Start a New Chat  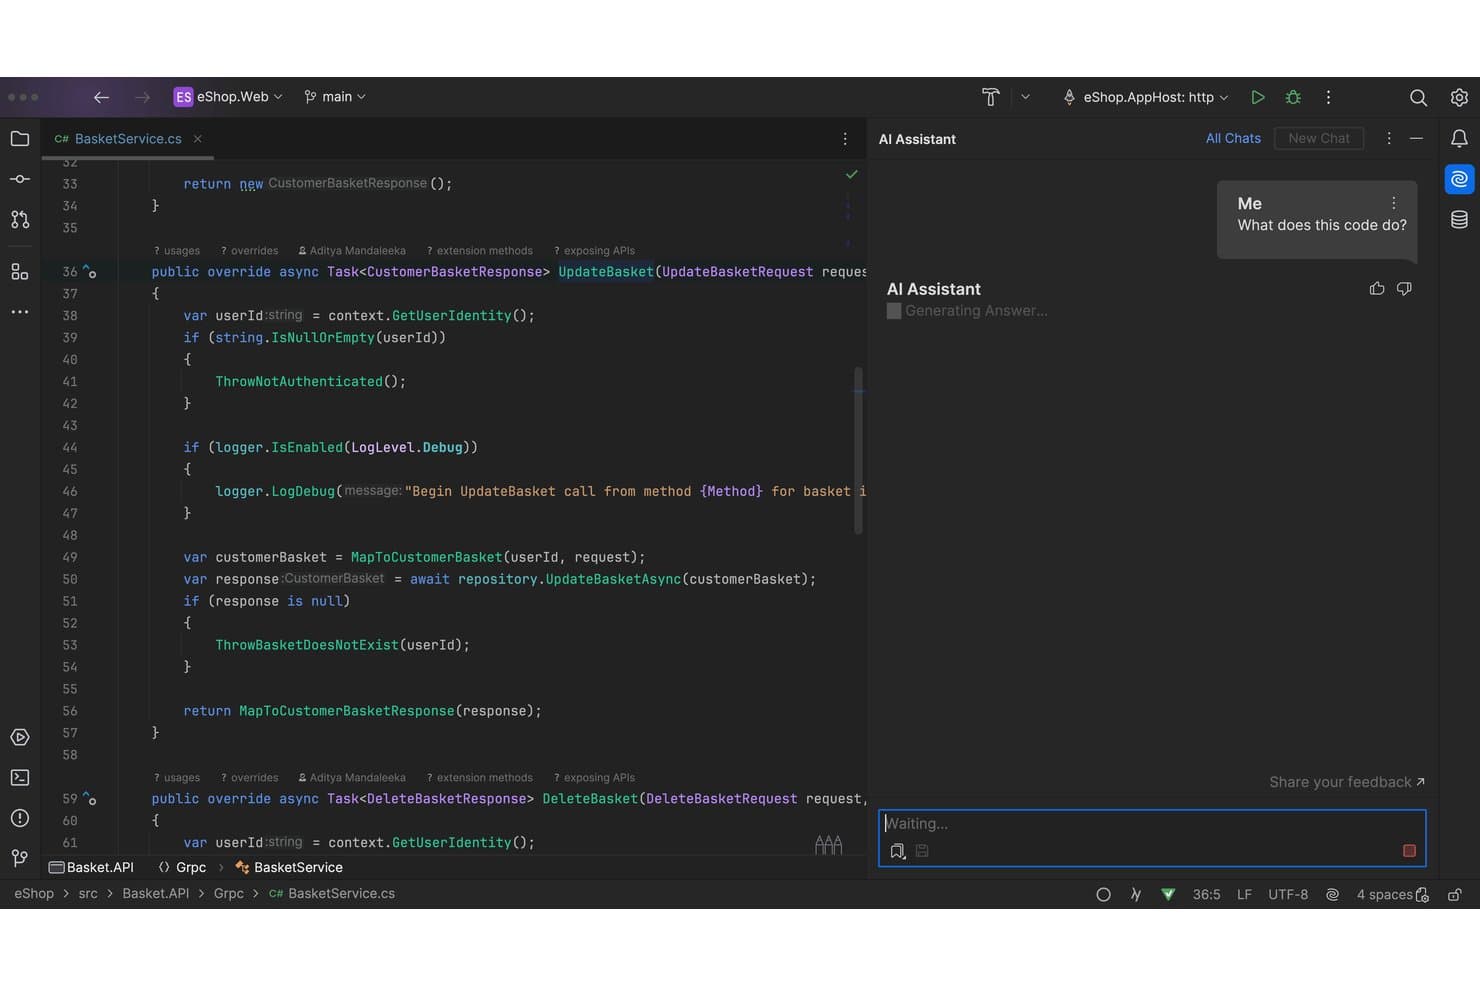click(1319, 138)
